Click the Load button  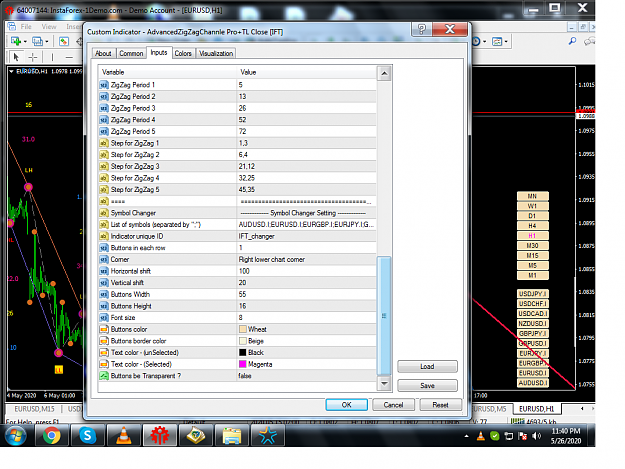point(427,367)
